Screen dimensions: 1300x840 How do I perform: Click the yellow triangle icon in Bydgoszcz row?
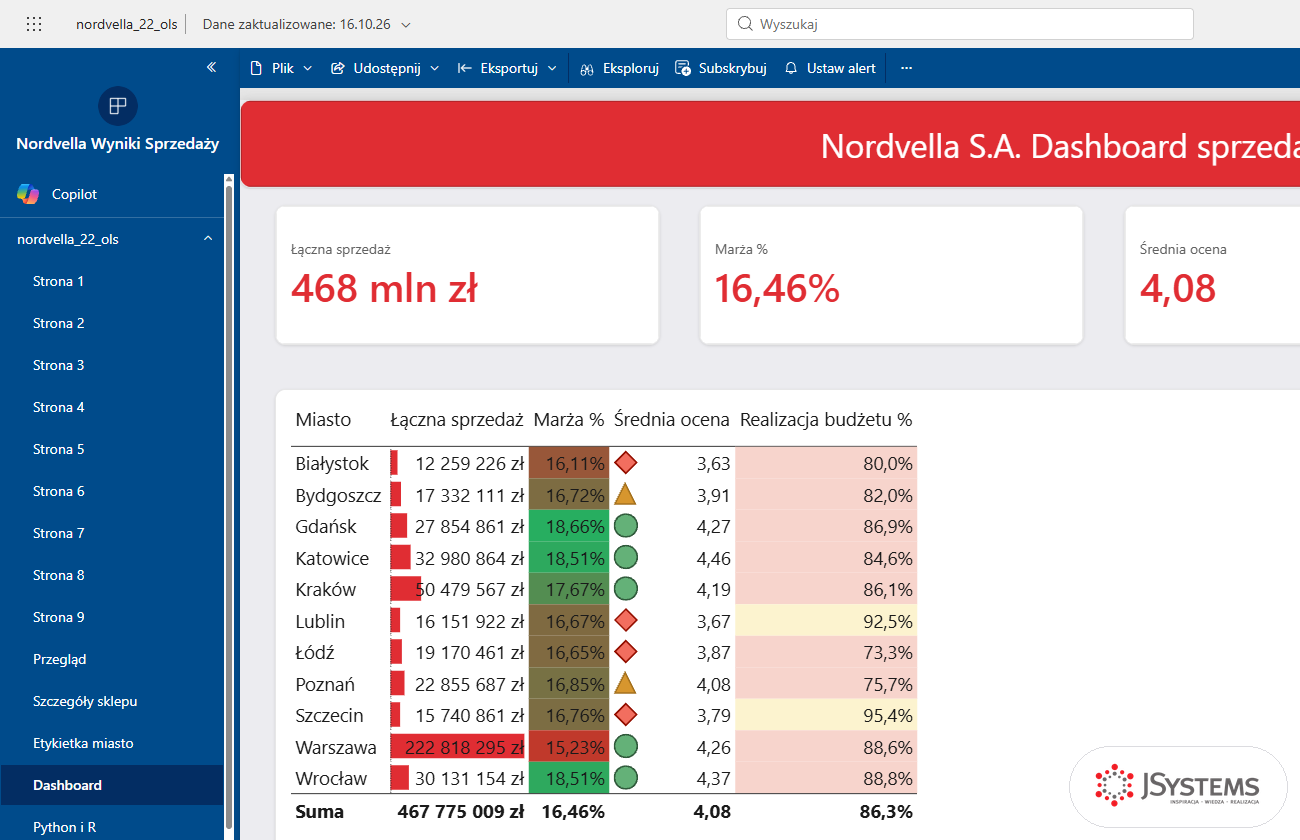[x=626, y=494]
